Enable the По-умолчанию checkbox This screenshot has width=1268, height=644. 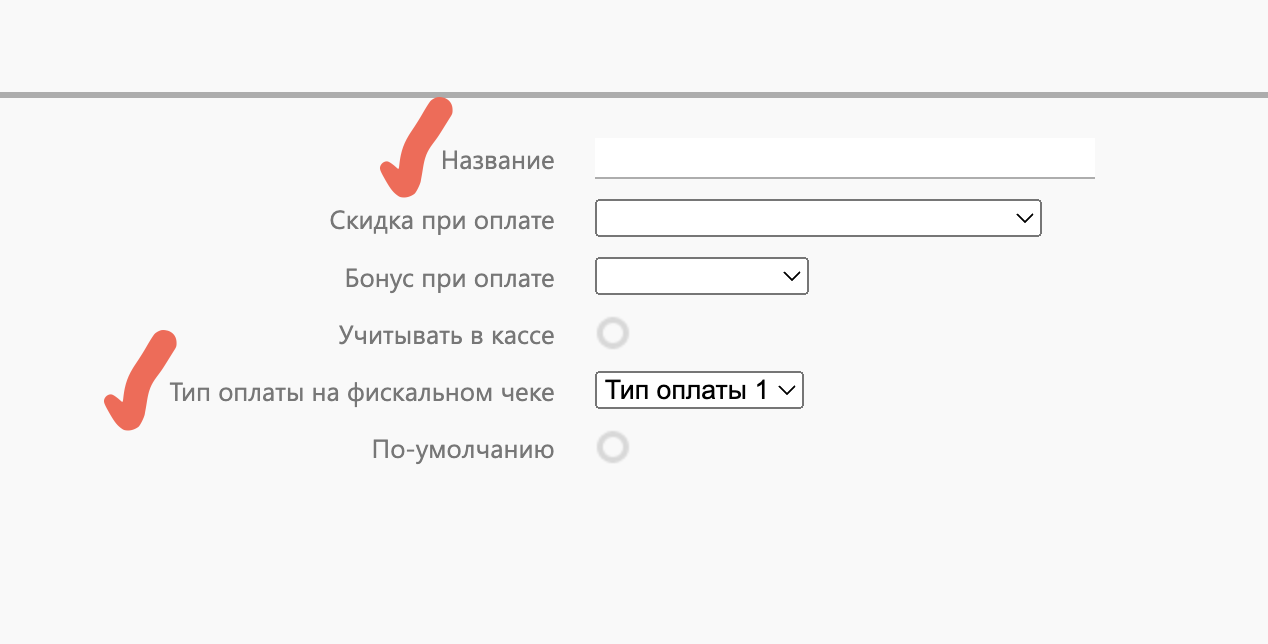click(612, 448)
